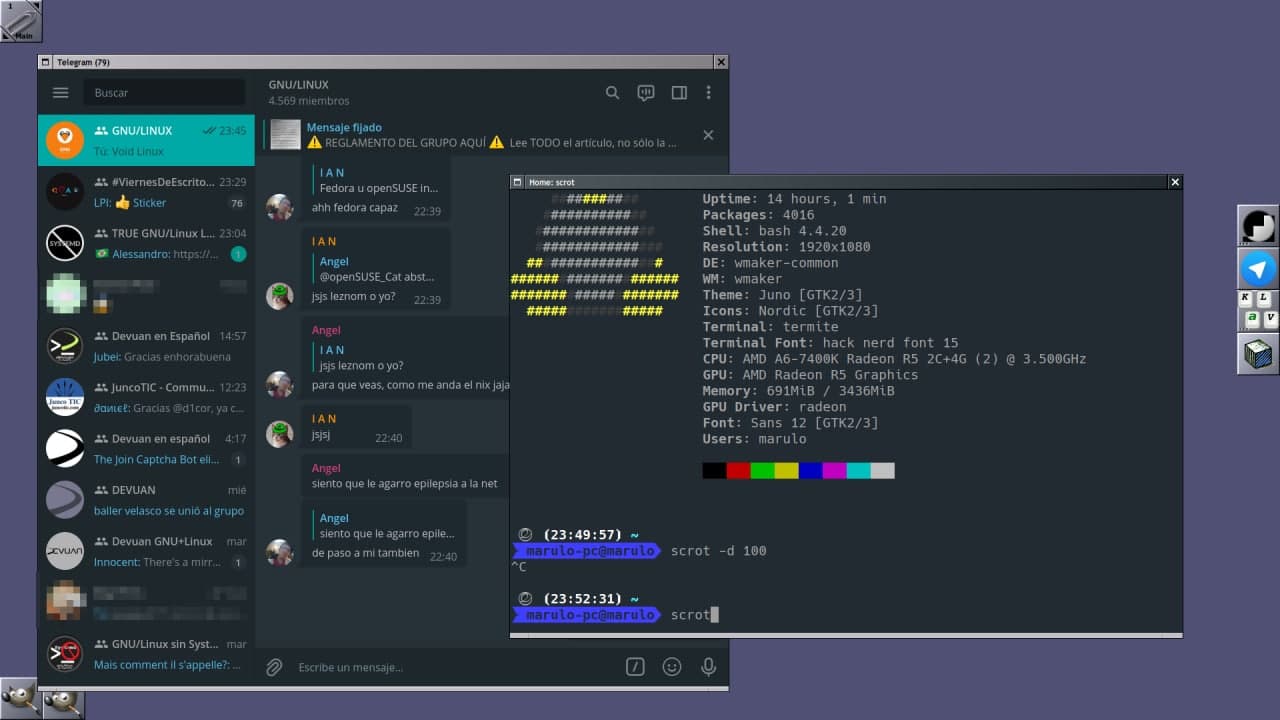Open the three-dot more options menu
The height and width of the screenshot is (720, 1280).
coord(708,93)
